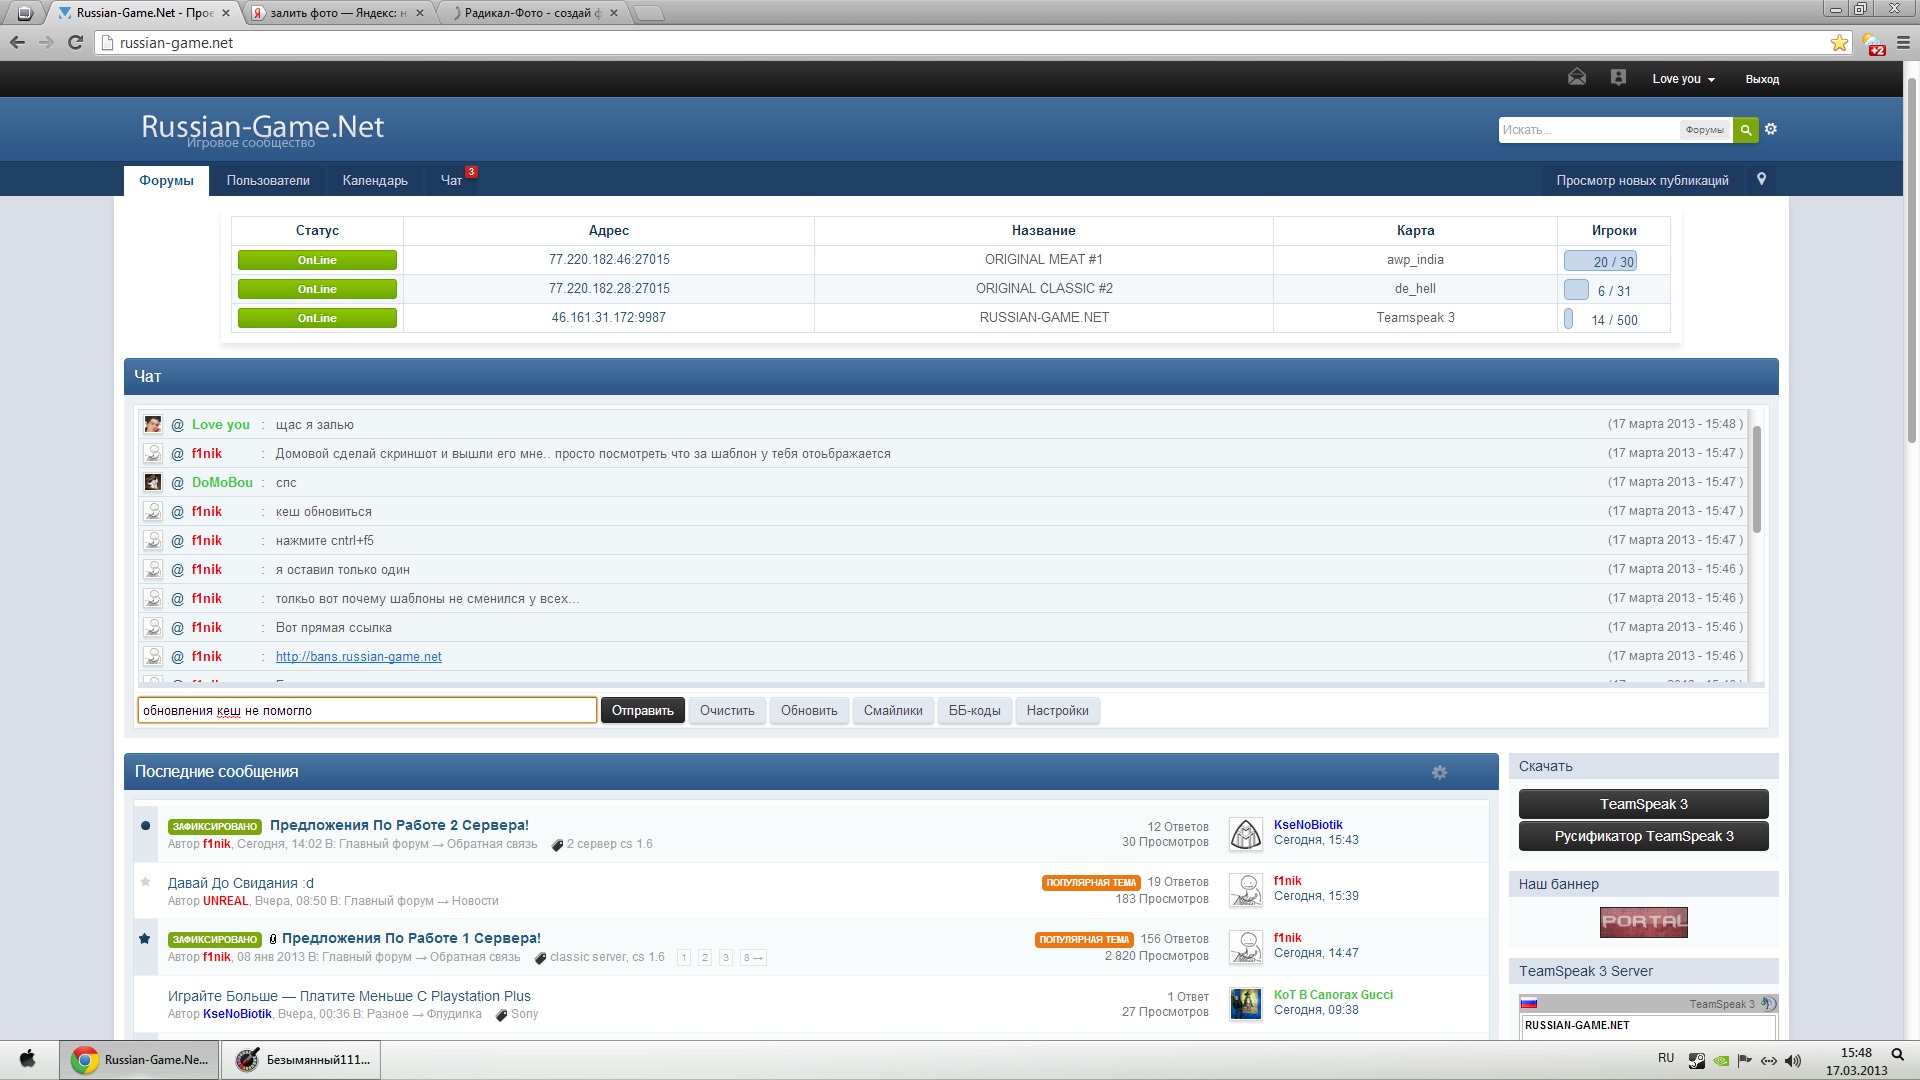Click the browser back arrow
The height and width of the screenshot is (1080, 1920).
[x=17, y=43]
